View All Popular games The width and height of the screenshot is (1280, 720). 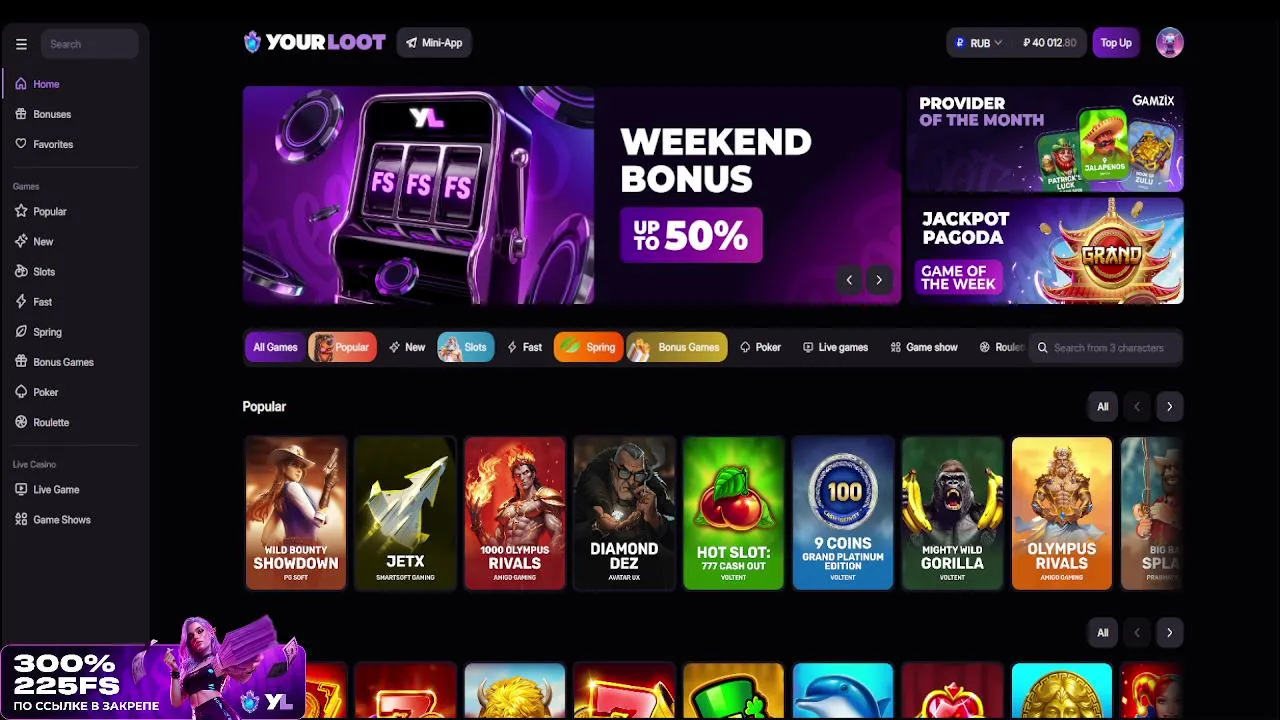tap(1102, 407)
